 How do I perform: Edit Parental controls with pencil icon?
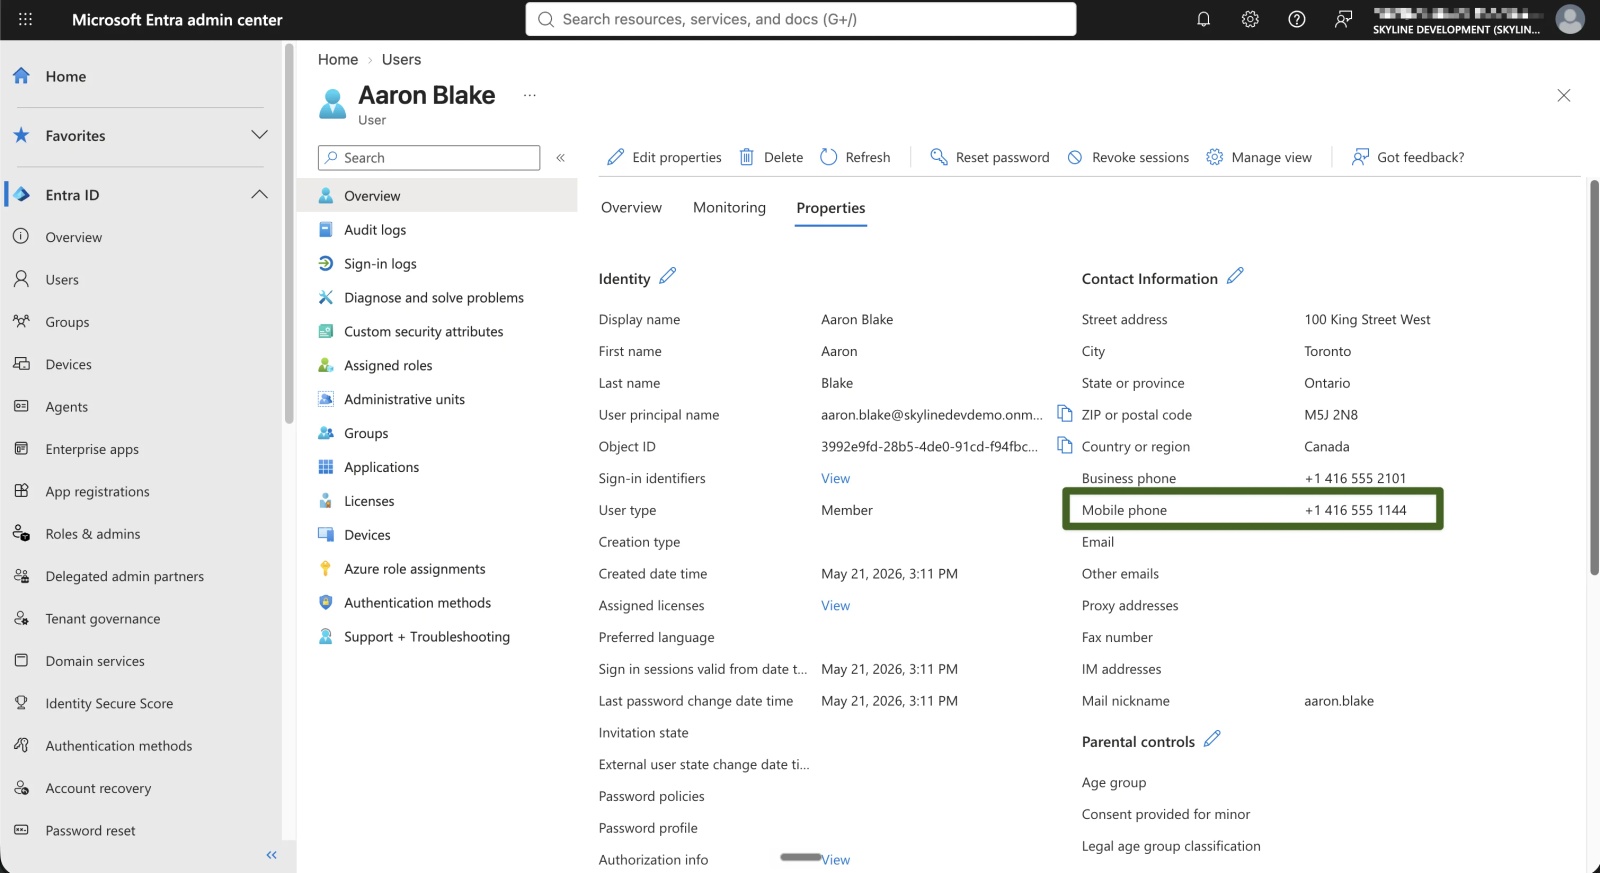pos(1212,738)
